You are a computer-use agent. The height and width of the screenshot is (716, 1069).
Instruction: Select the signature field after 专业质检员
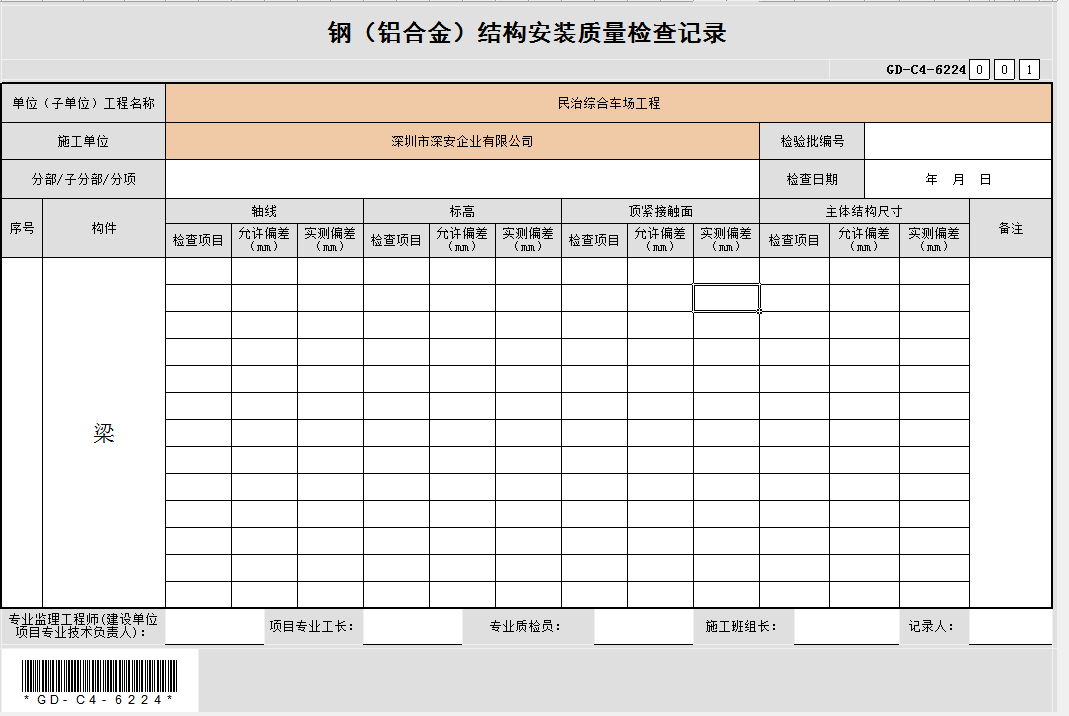coord(643,627)
